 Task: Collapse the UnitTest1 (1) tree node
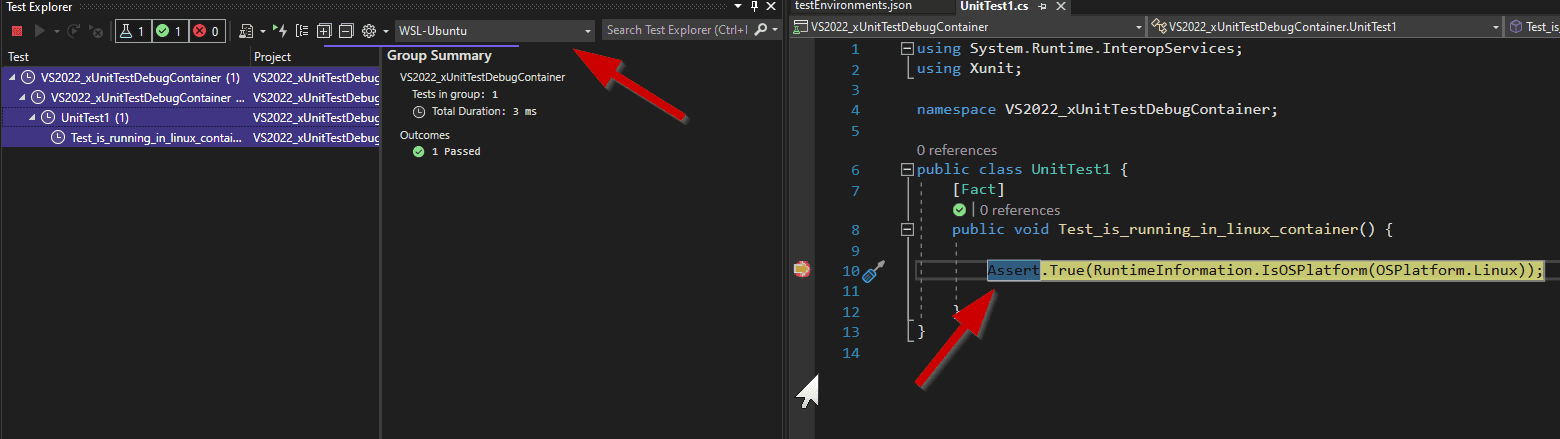click(33, 118)
